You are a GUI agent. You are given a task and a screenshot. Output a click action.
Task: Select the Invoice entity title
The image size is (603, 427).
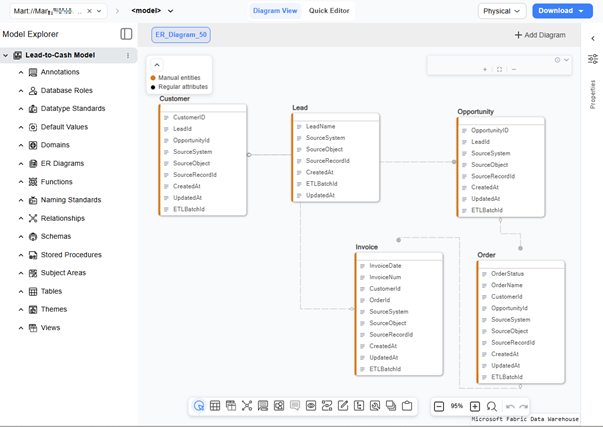[366, 247]
